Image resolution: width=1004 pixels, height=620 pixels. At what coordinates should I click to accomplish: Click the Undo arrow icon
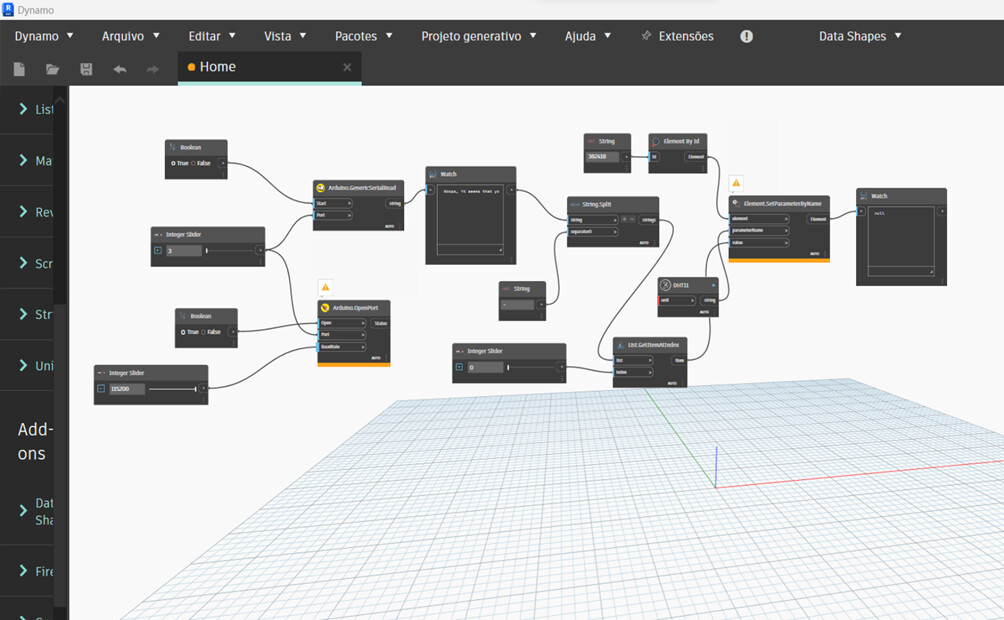(118, 69)
